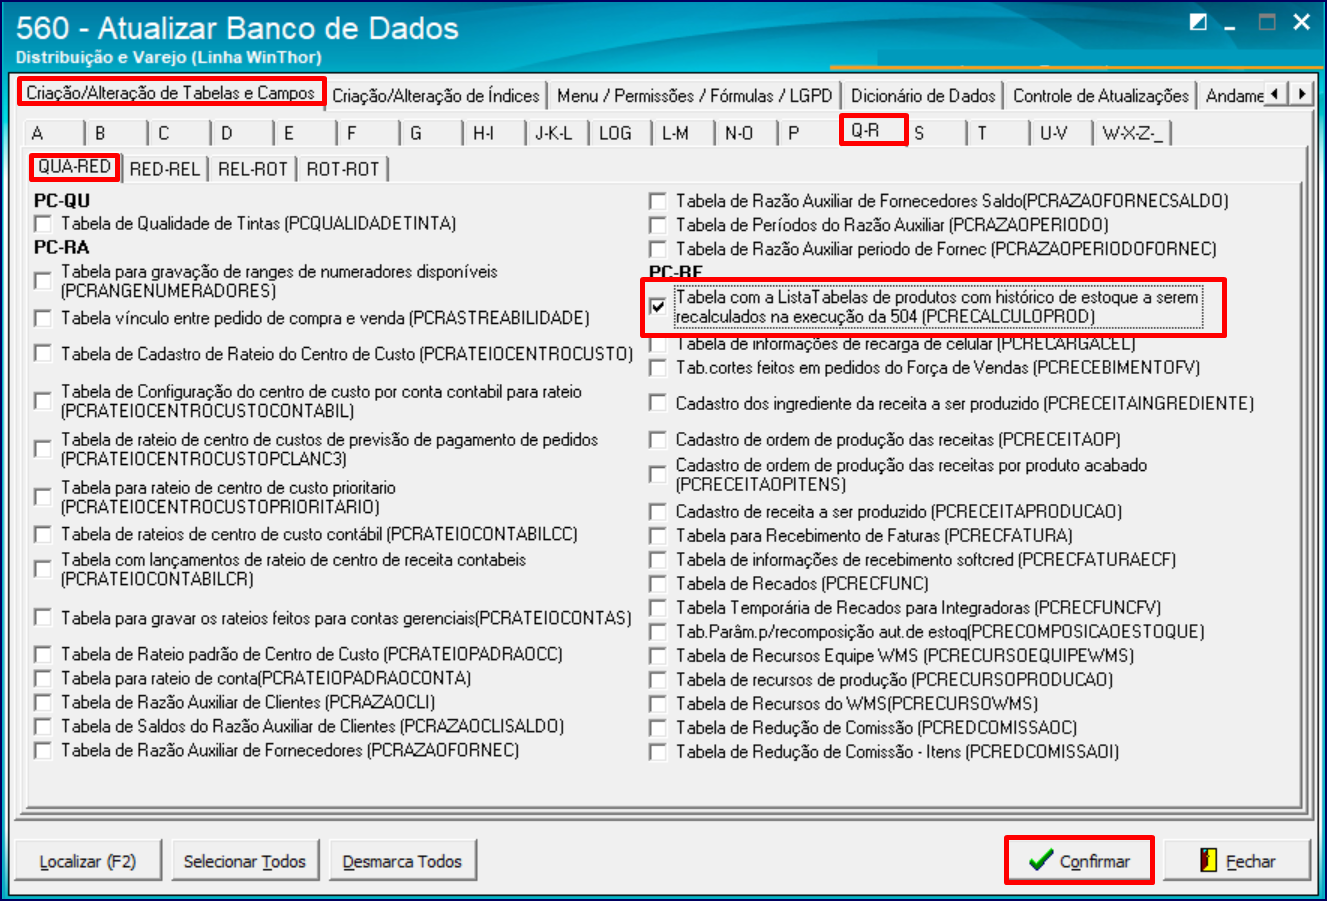Screen dimensions: 1327x901
Task: Click the green checkmark icon on Confirmar
Action: click(x=1041, y=860)
